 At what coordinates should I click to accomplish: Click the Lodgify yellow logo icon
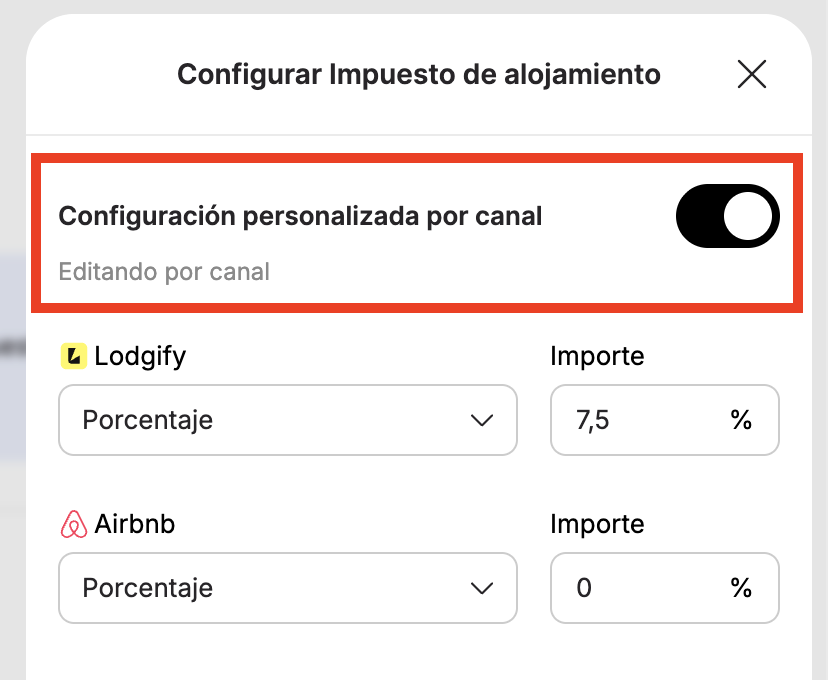click(74, 356)
